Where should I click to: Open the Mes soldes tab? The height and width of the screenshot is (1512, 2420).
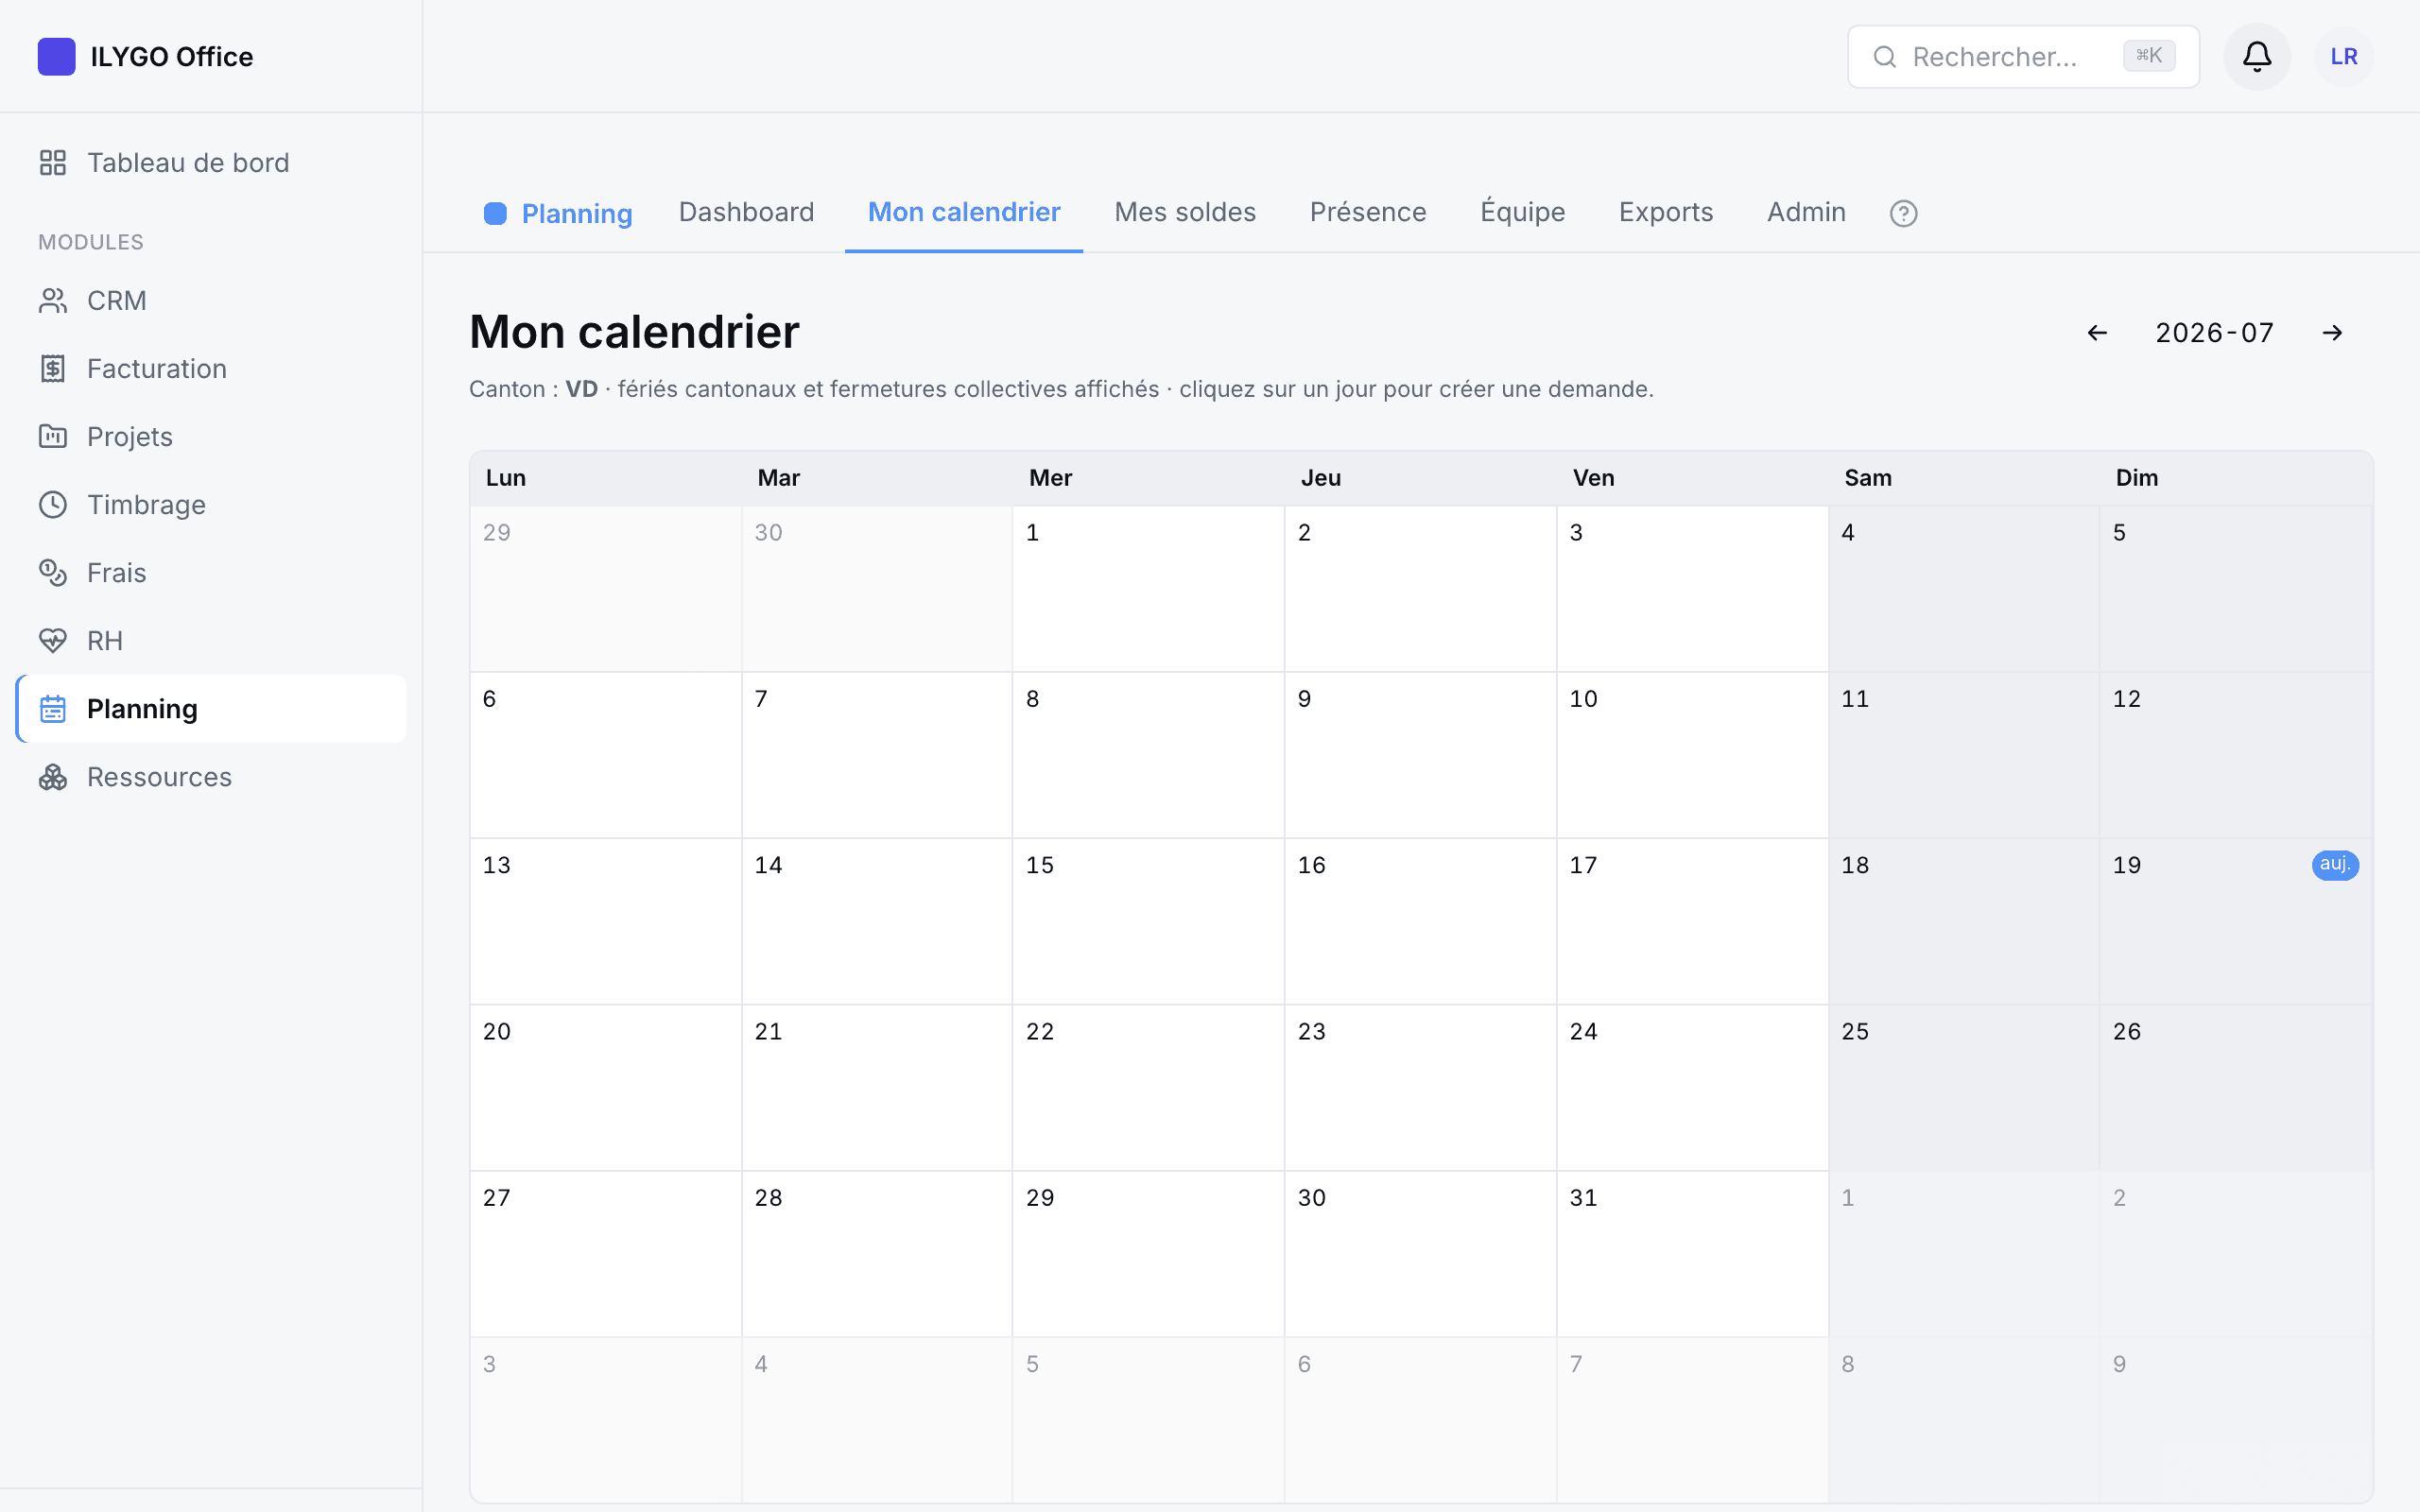tap(1185, 212)
